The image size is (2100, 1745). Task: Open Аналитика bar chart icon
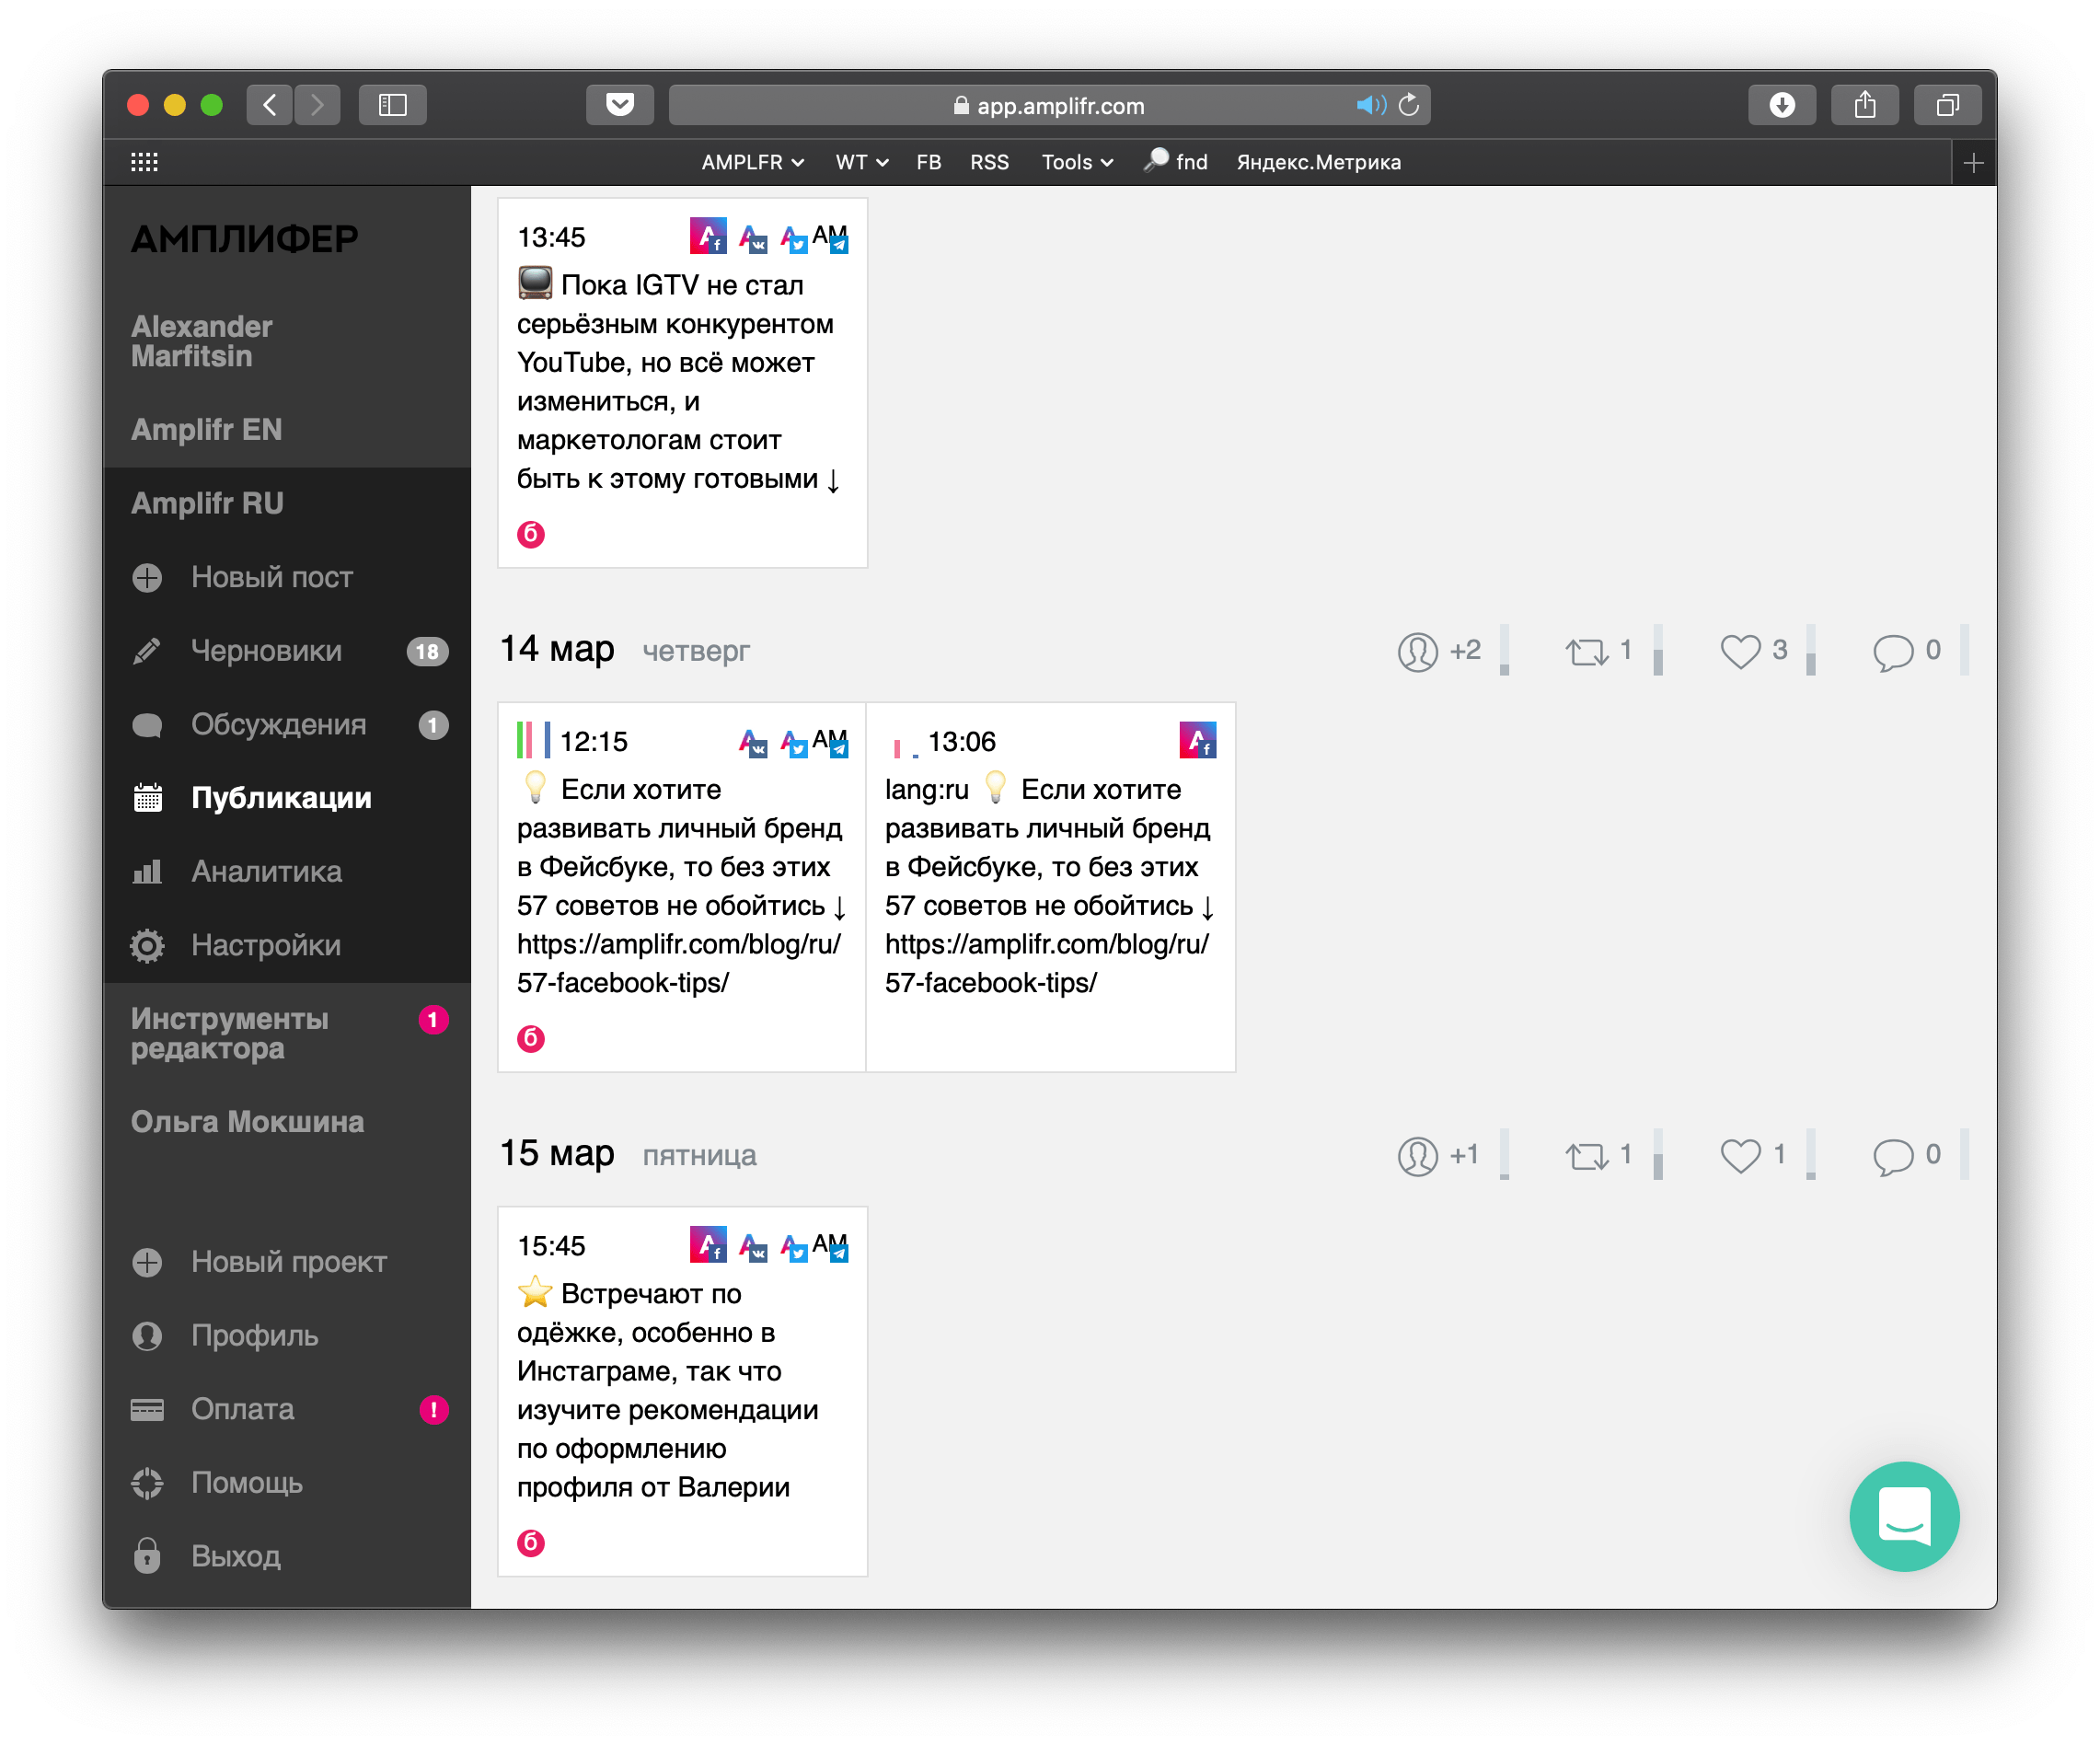[x=147, y=872]
